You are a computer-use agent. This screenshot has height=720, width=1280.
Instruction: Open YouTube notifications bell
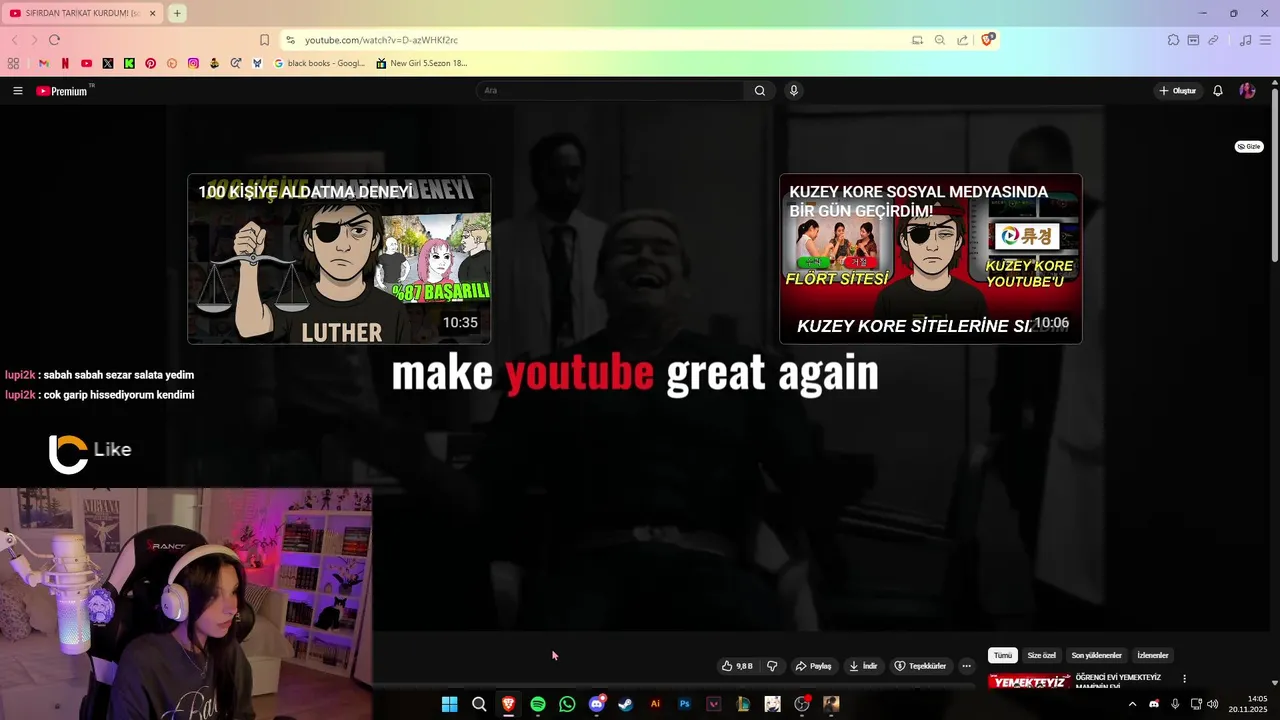tap(1218, 91)
